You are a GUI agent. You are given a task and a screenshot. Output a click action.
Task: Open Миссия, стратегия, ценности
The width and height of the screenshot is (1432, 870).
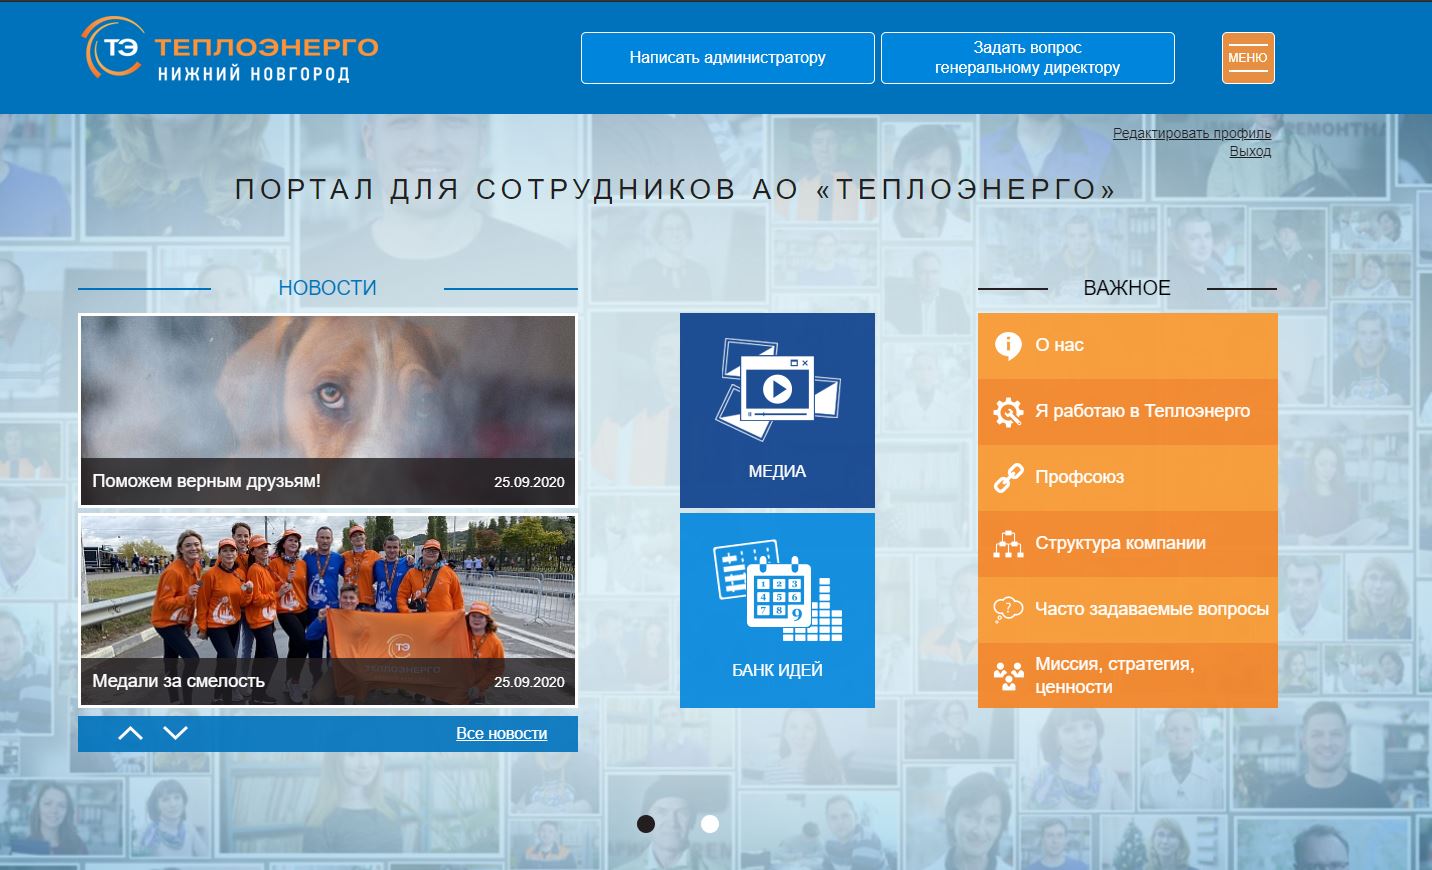(x=1128, y=675)
